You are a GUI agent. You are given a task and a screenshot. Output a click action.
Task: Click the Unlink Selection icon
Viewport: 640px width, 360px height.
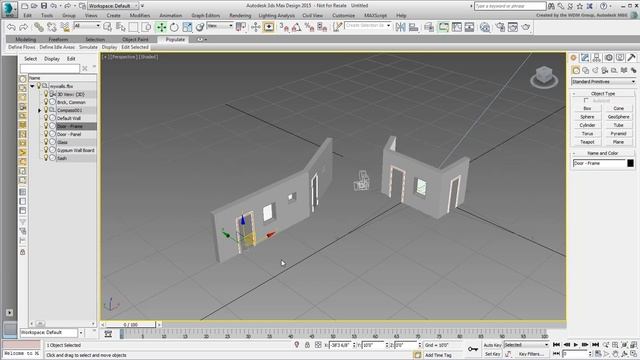pyautogui.click(x=52, y=27)
